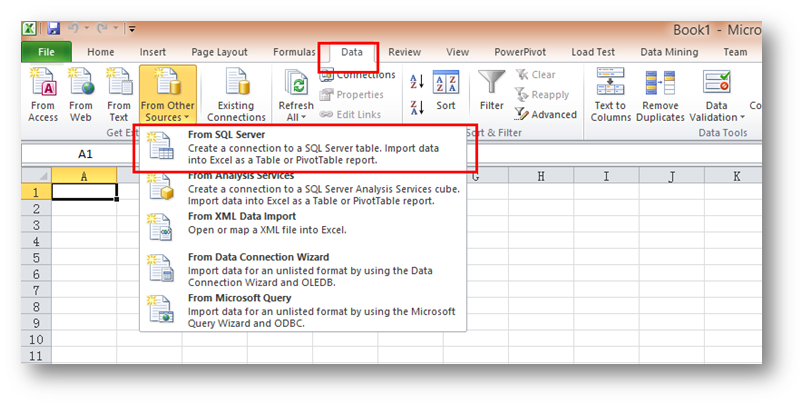The width and height of the screenshot is (804, 406).
Task: Open the Sort dialog icon
Action: 446,82
